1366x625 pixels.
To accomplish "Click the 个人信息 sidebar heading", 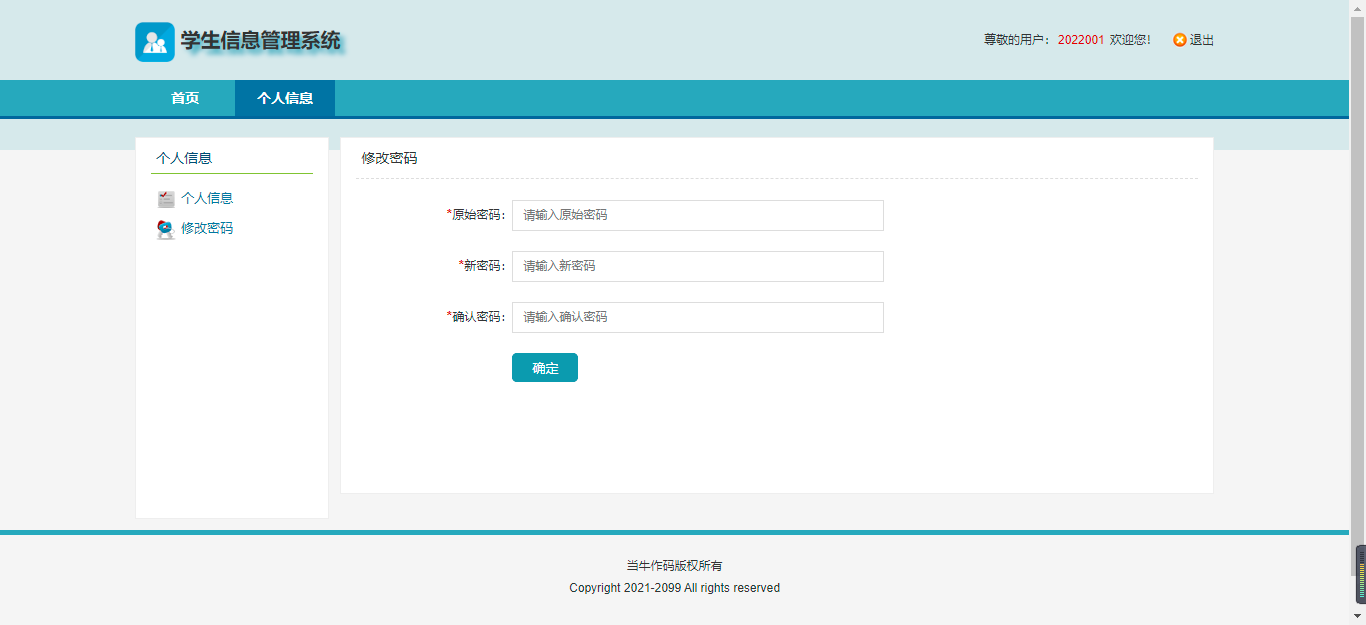I will (184, 158).
